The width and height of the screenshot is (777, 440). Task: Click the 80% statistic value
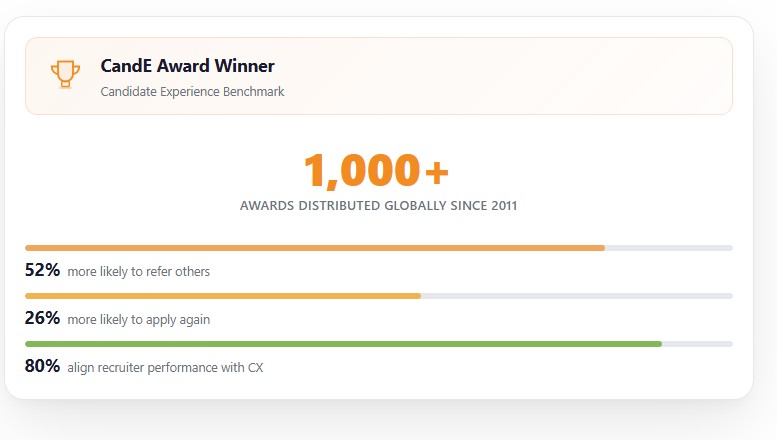pyautogui.click(x=43, y=366)
